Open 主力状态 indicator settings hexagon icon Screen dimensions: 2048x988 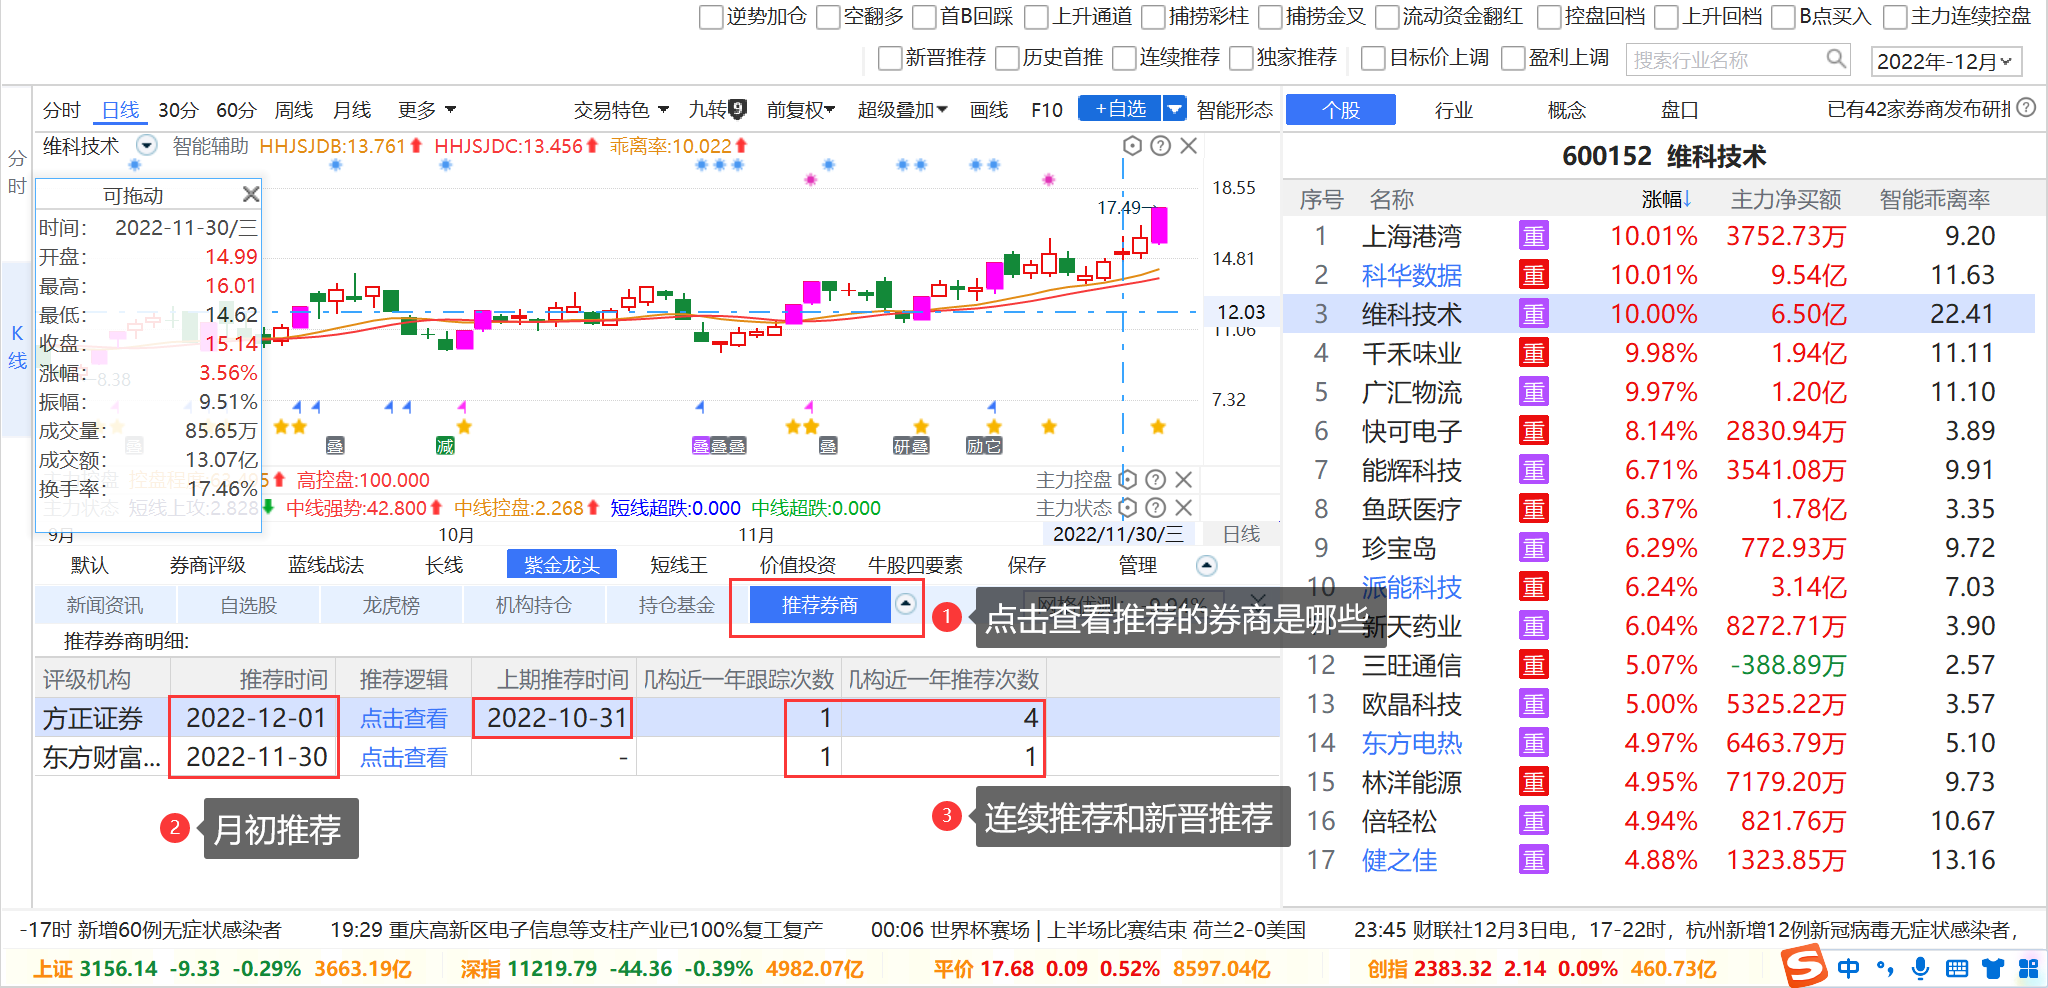(1127, 508)
